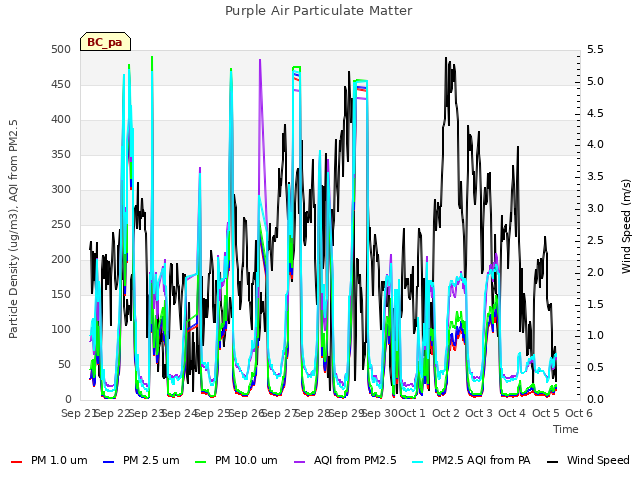
Task: Click the 450 left axis tick label
Action: pyautogui.click(x=61, y=85)
